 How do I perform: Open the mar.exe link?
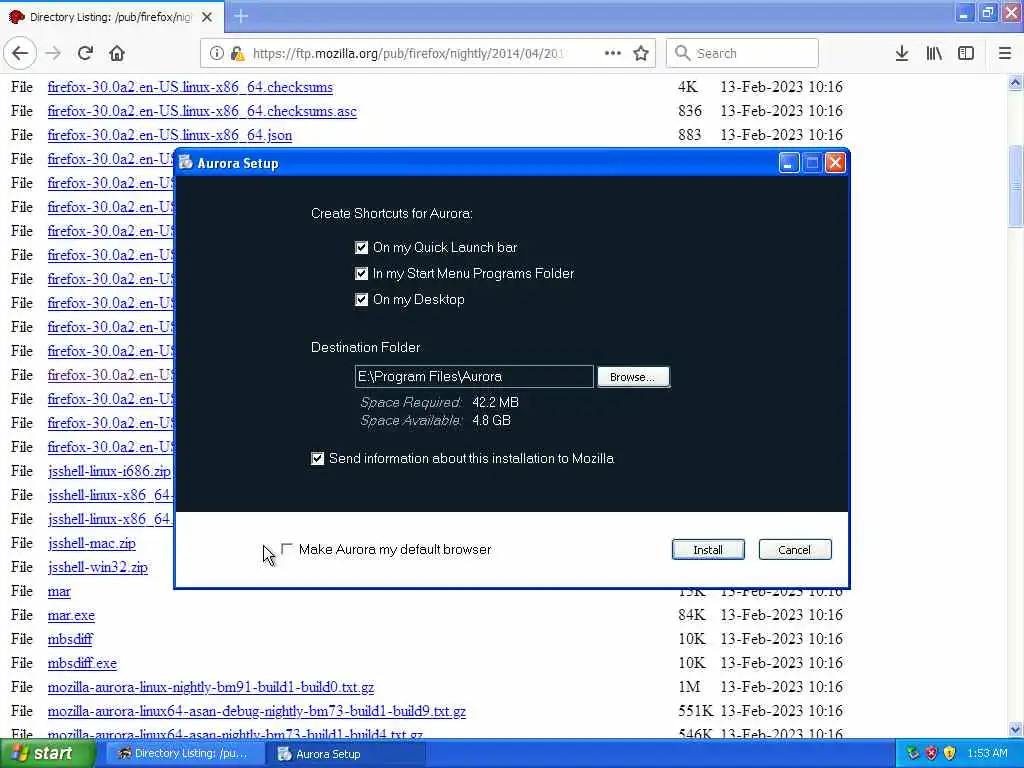coord(71,615)
